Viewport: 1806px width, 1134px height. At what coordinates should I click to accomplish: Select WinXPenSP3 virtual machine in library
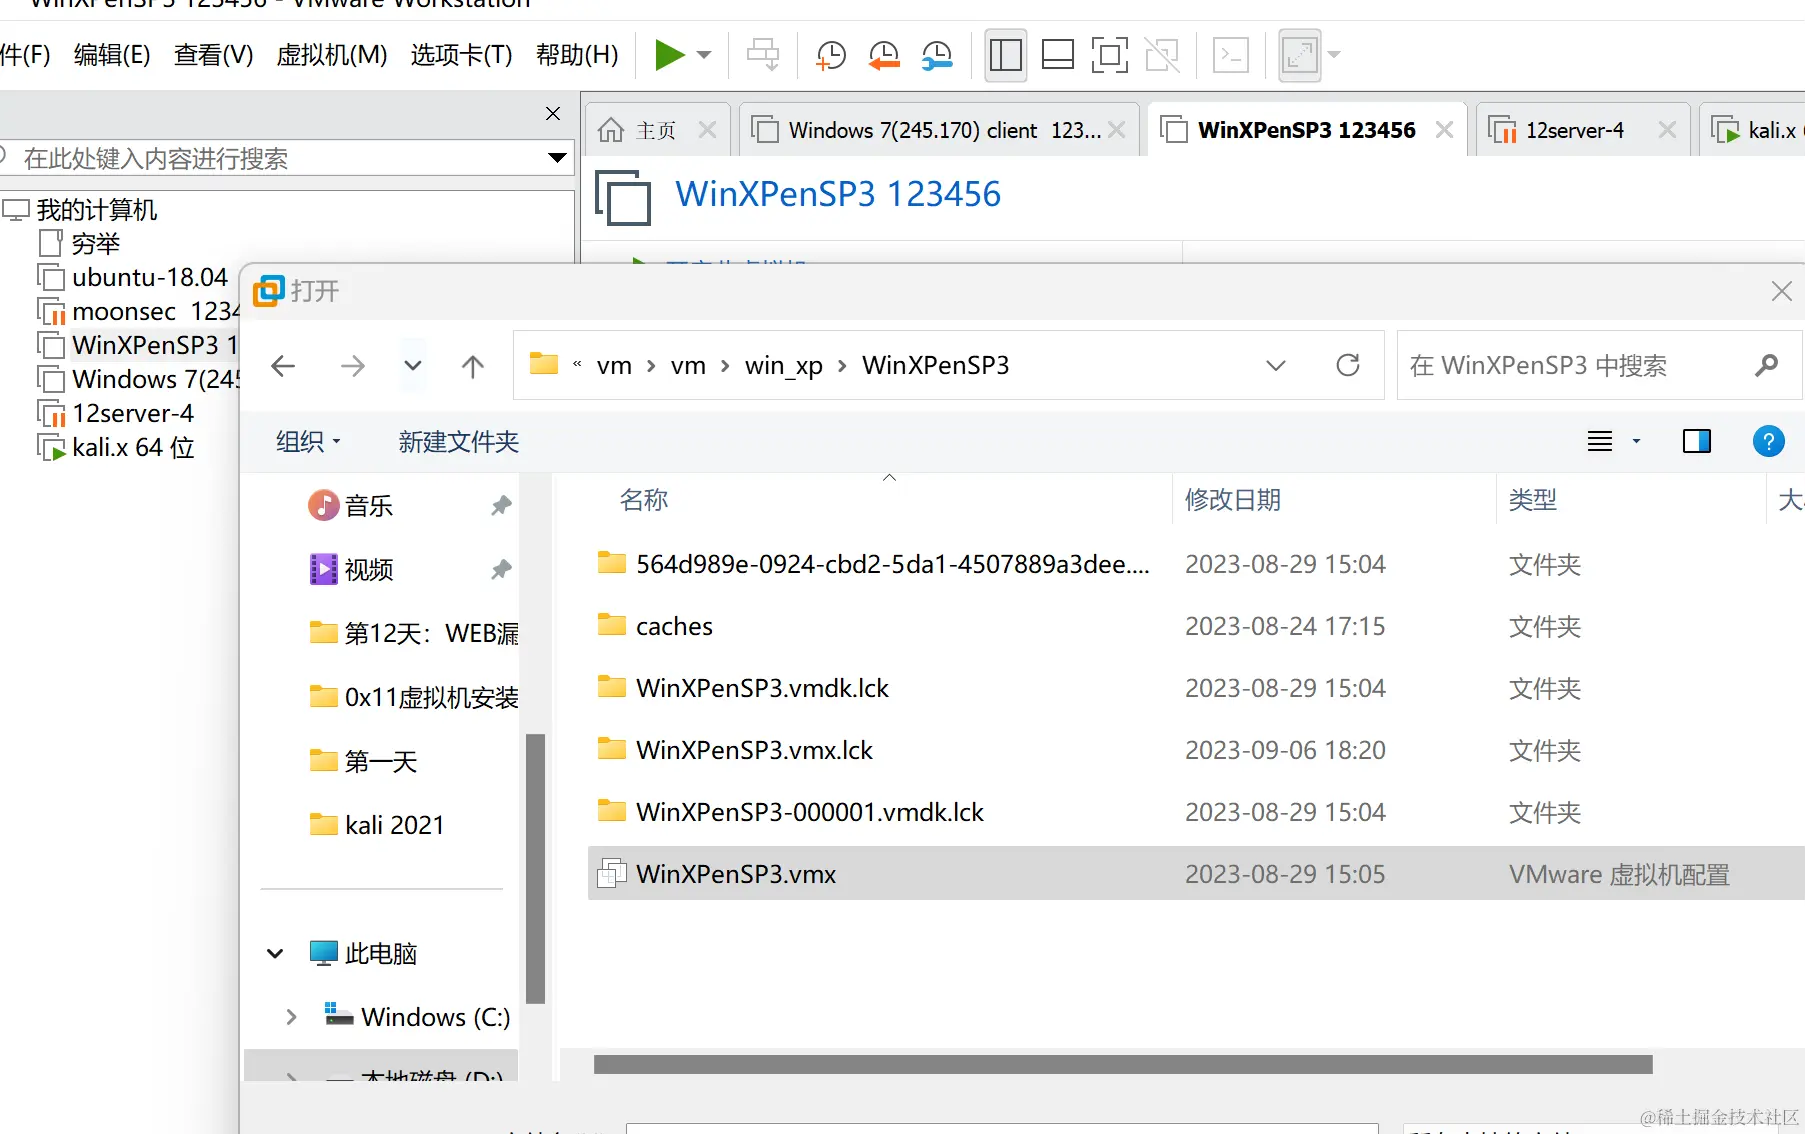(155, 346)
